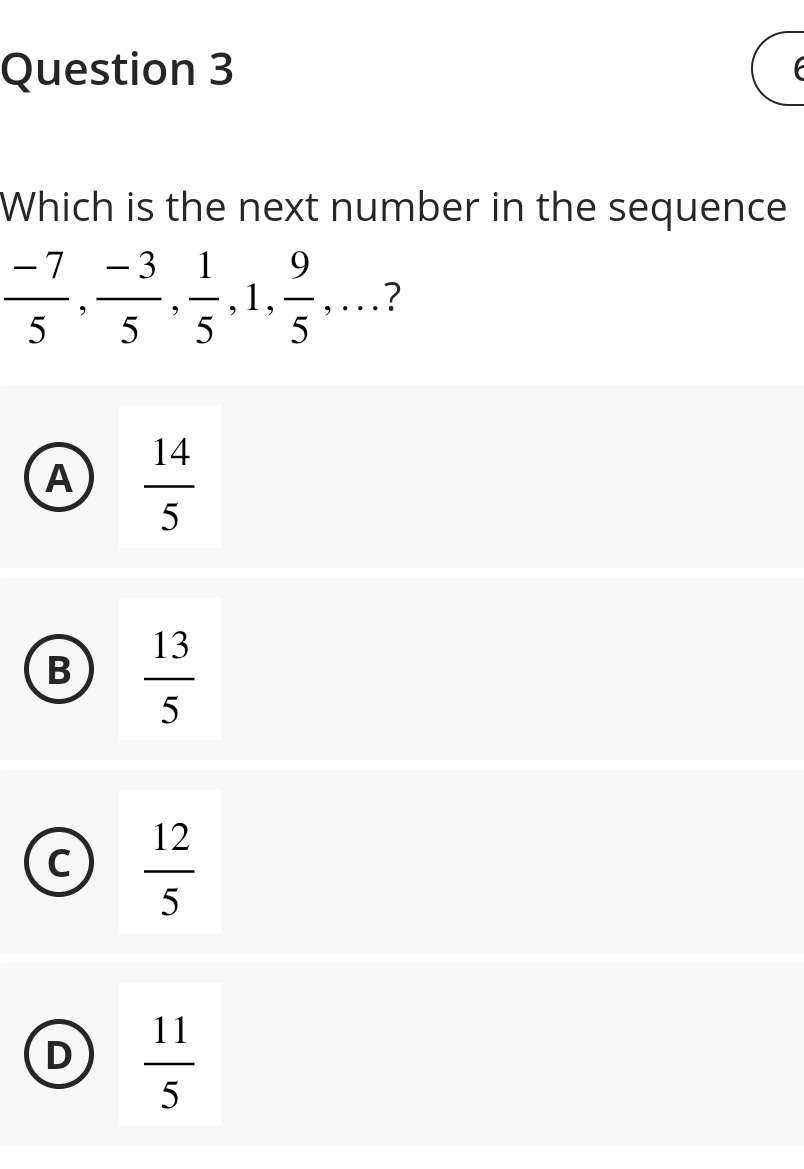Select answer option C
The image size is (804, 1169).
(400, 861)
